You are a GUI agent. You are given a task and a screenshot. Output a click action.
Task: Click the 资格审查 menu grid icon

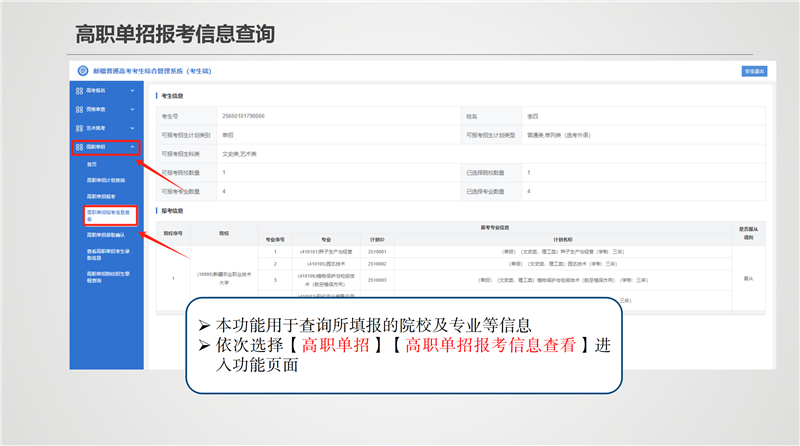79,109
